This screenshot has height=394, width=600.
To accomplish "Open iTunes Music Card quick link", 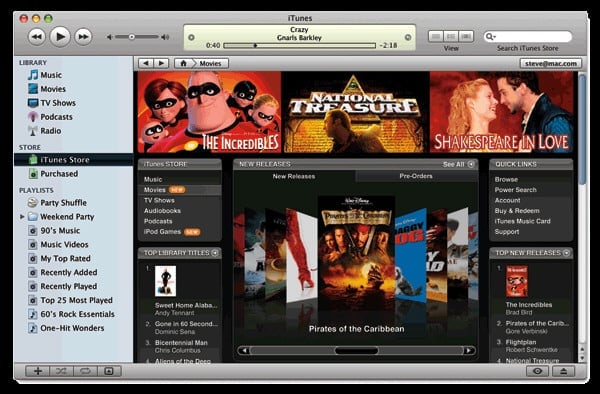I will tap(522, 221).
